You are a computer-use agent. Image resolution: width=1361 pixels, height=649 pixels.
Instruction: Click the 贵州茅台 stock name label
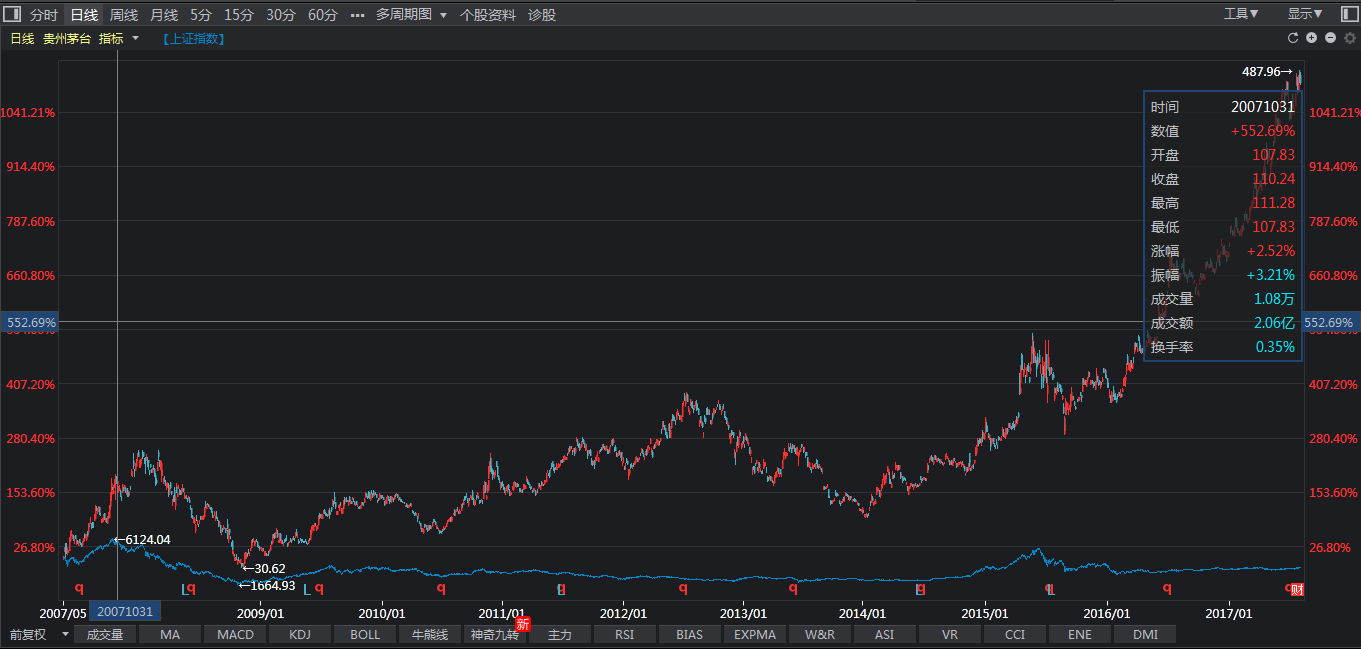coord(67,38)
